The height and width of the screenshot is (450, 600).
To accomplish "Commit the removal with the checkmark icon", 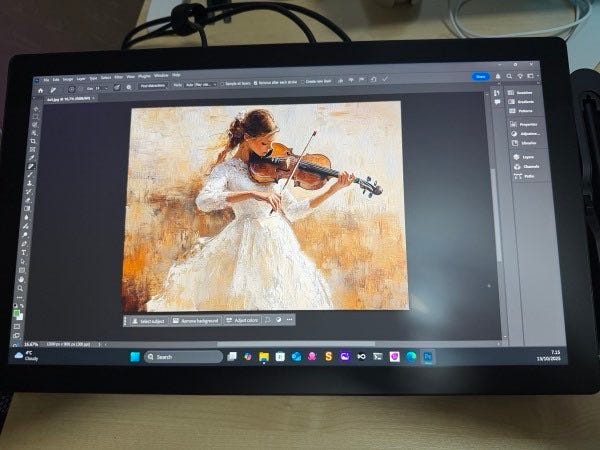I will pos(386,79).
